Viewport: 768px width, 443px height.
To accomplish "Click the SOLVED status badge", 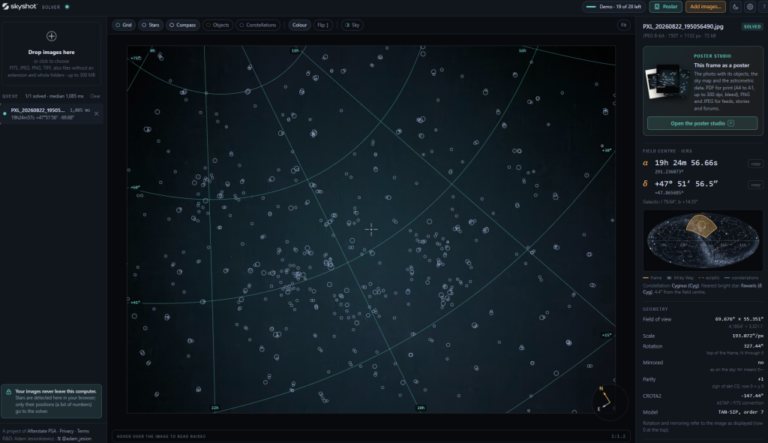I will pyautogui.click(x=752, y=26).
